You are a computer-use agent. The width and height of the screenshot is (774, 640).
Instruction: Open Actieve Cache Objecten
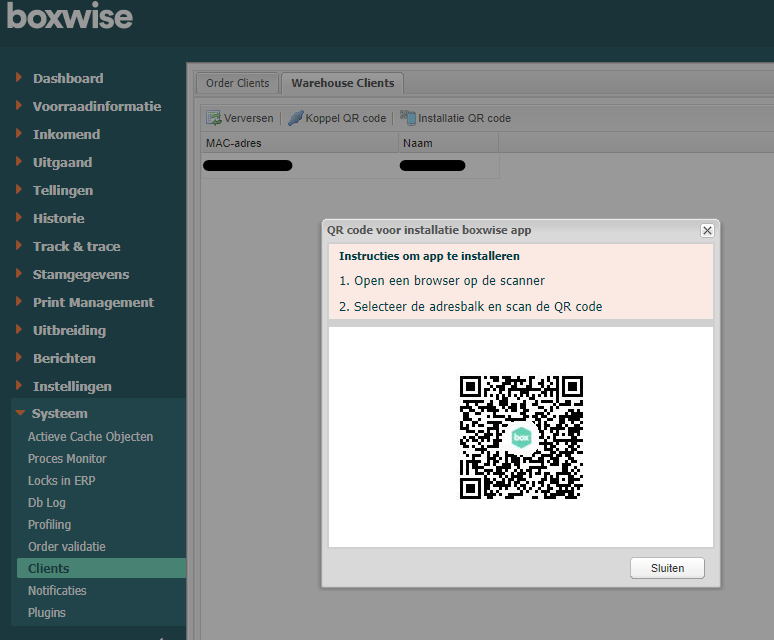[x=90, y=437]
